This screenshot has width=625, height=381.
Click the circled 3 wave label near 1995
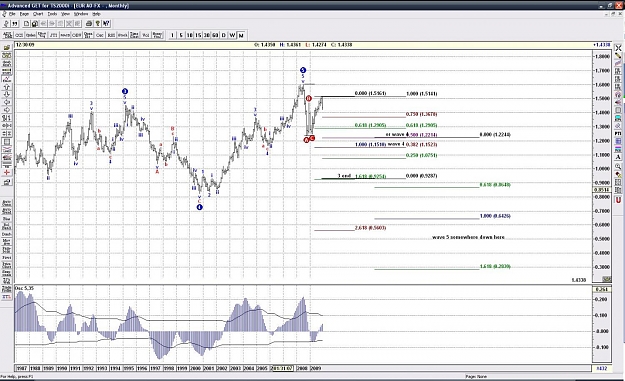pyautogui.click(x=125, y=91)
